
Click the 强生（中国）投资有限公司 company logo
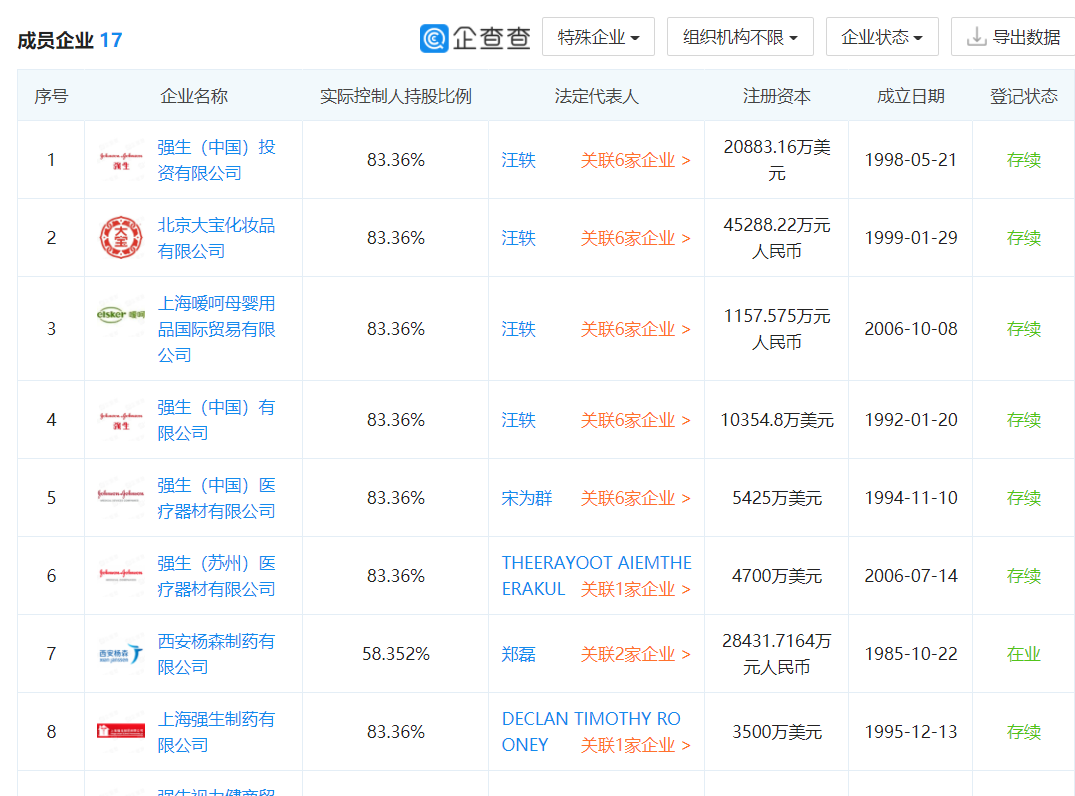point(121,160)
